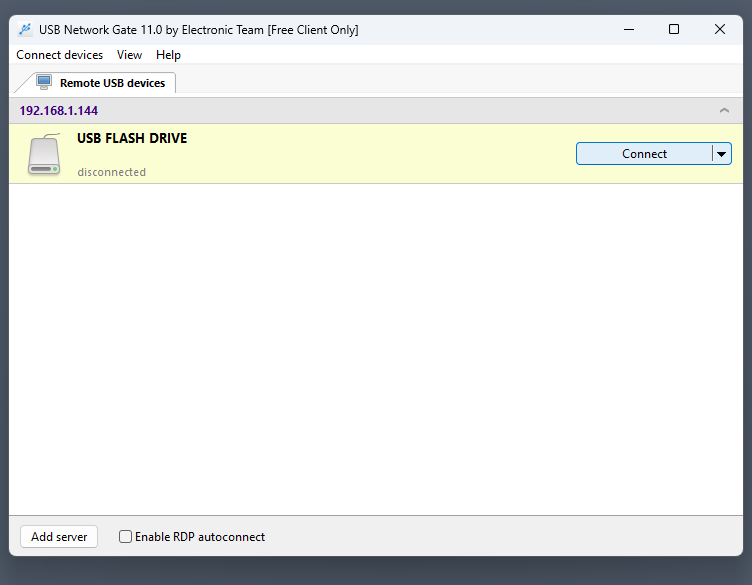The image size is (752, 585).
Task: Collapse the 192.168.1.144 server group
Action: [x=724, y=111]
